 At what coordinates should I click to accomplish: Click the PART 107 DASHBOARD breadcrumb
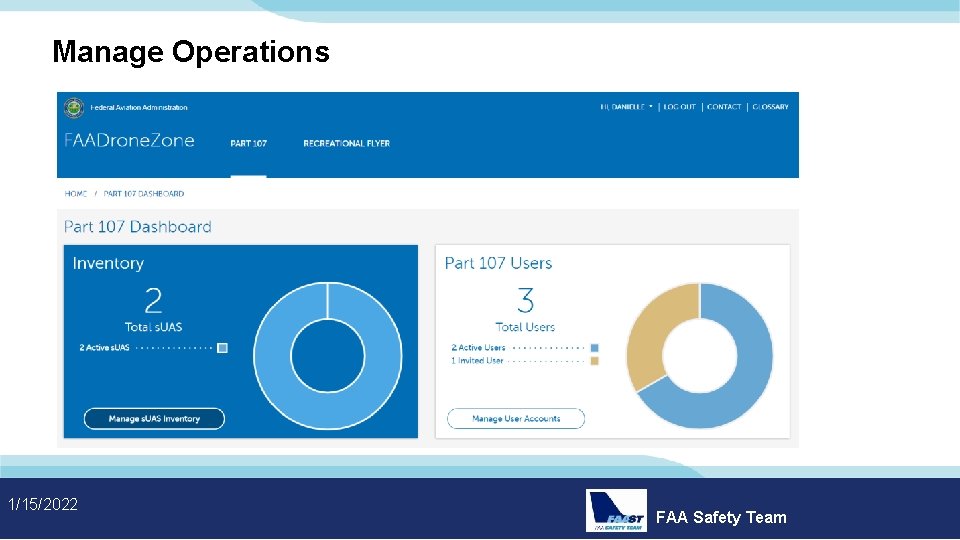click(143, 193)
